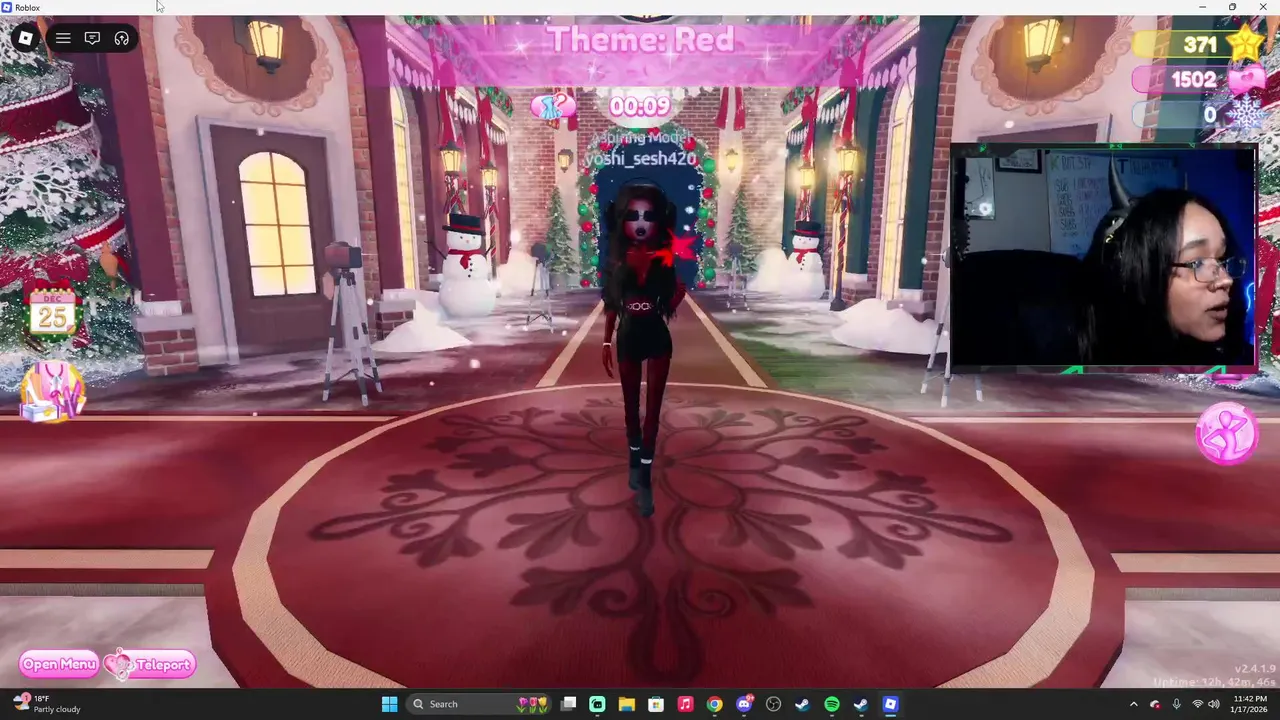1280x720 pixels.
Task: Open Discord from the taskbar
Action: (743, 704)
